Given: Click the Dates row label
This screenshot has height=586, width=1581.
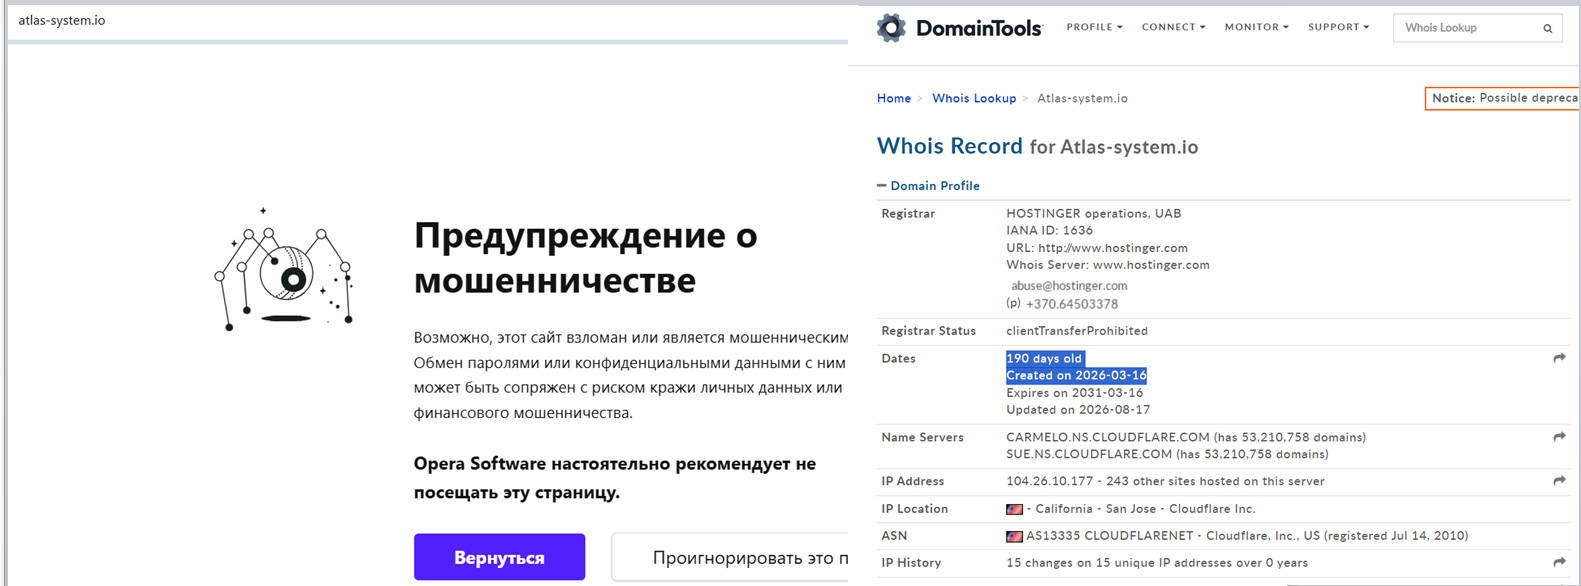Looking at the screenshot, I should (x=898, y=358).
